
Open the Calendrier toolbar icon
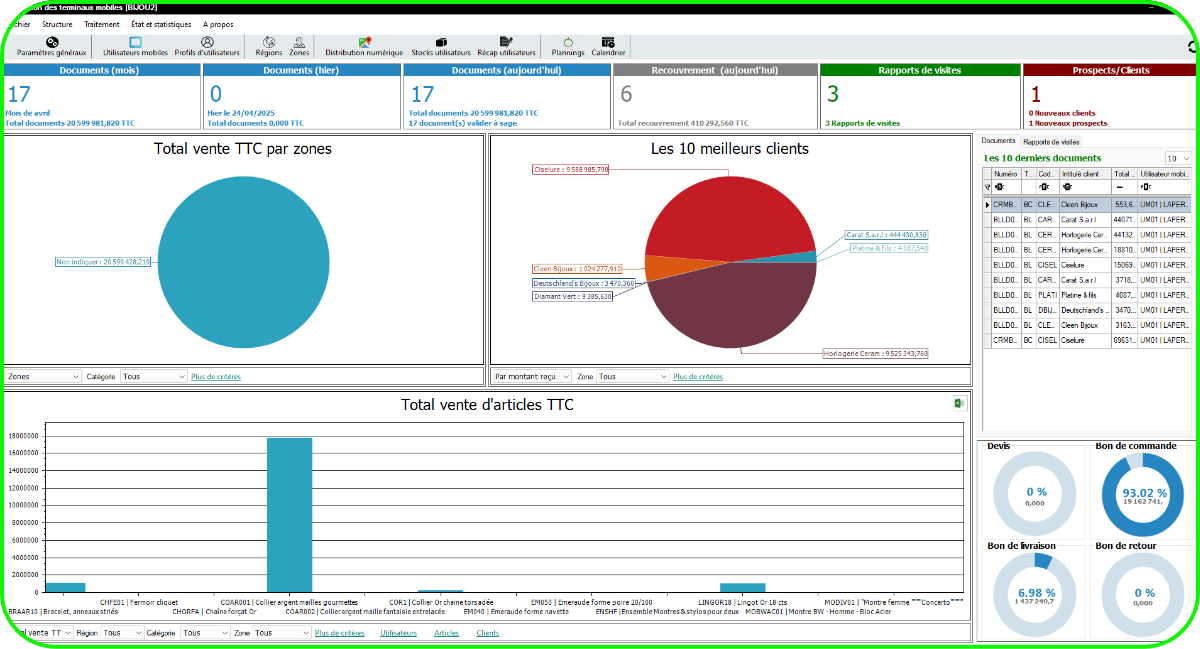pos(608,46)
